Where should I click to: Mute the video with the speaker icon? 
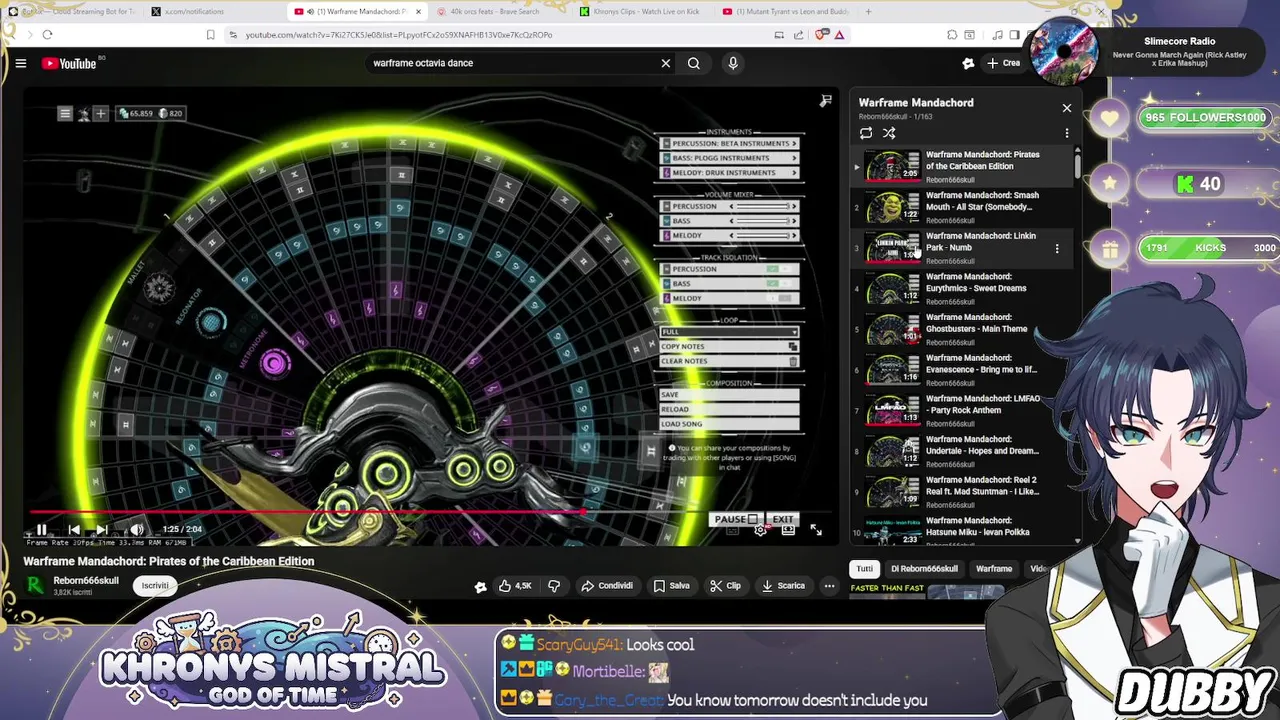[137, 530]
